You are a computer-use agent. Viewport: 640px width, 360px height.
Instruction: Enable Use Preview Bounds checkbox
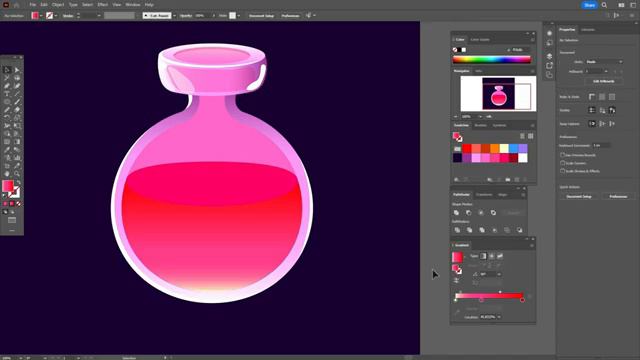pyautogui.click(x=562, y=155)
